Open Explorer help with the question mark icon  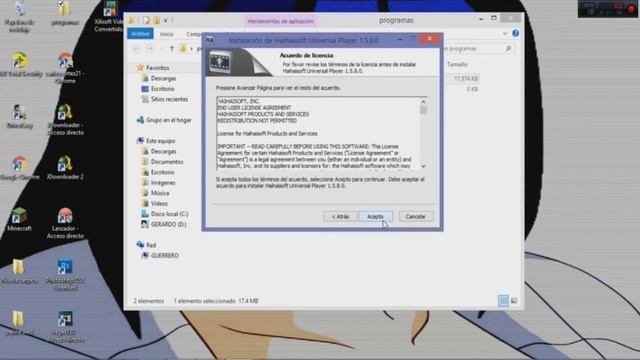pyautogui.click(x=516, y=33)
